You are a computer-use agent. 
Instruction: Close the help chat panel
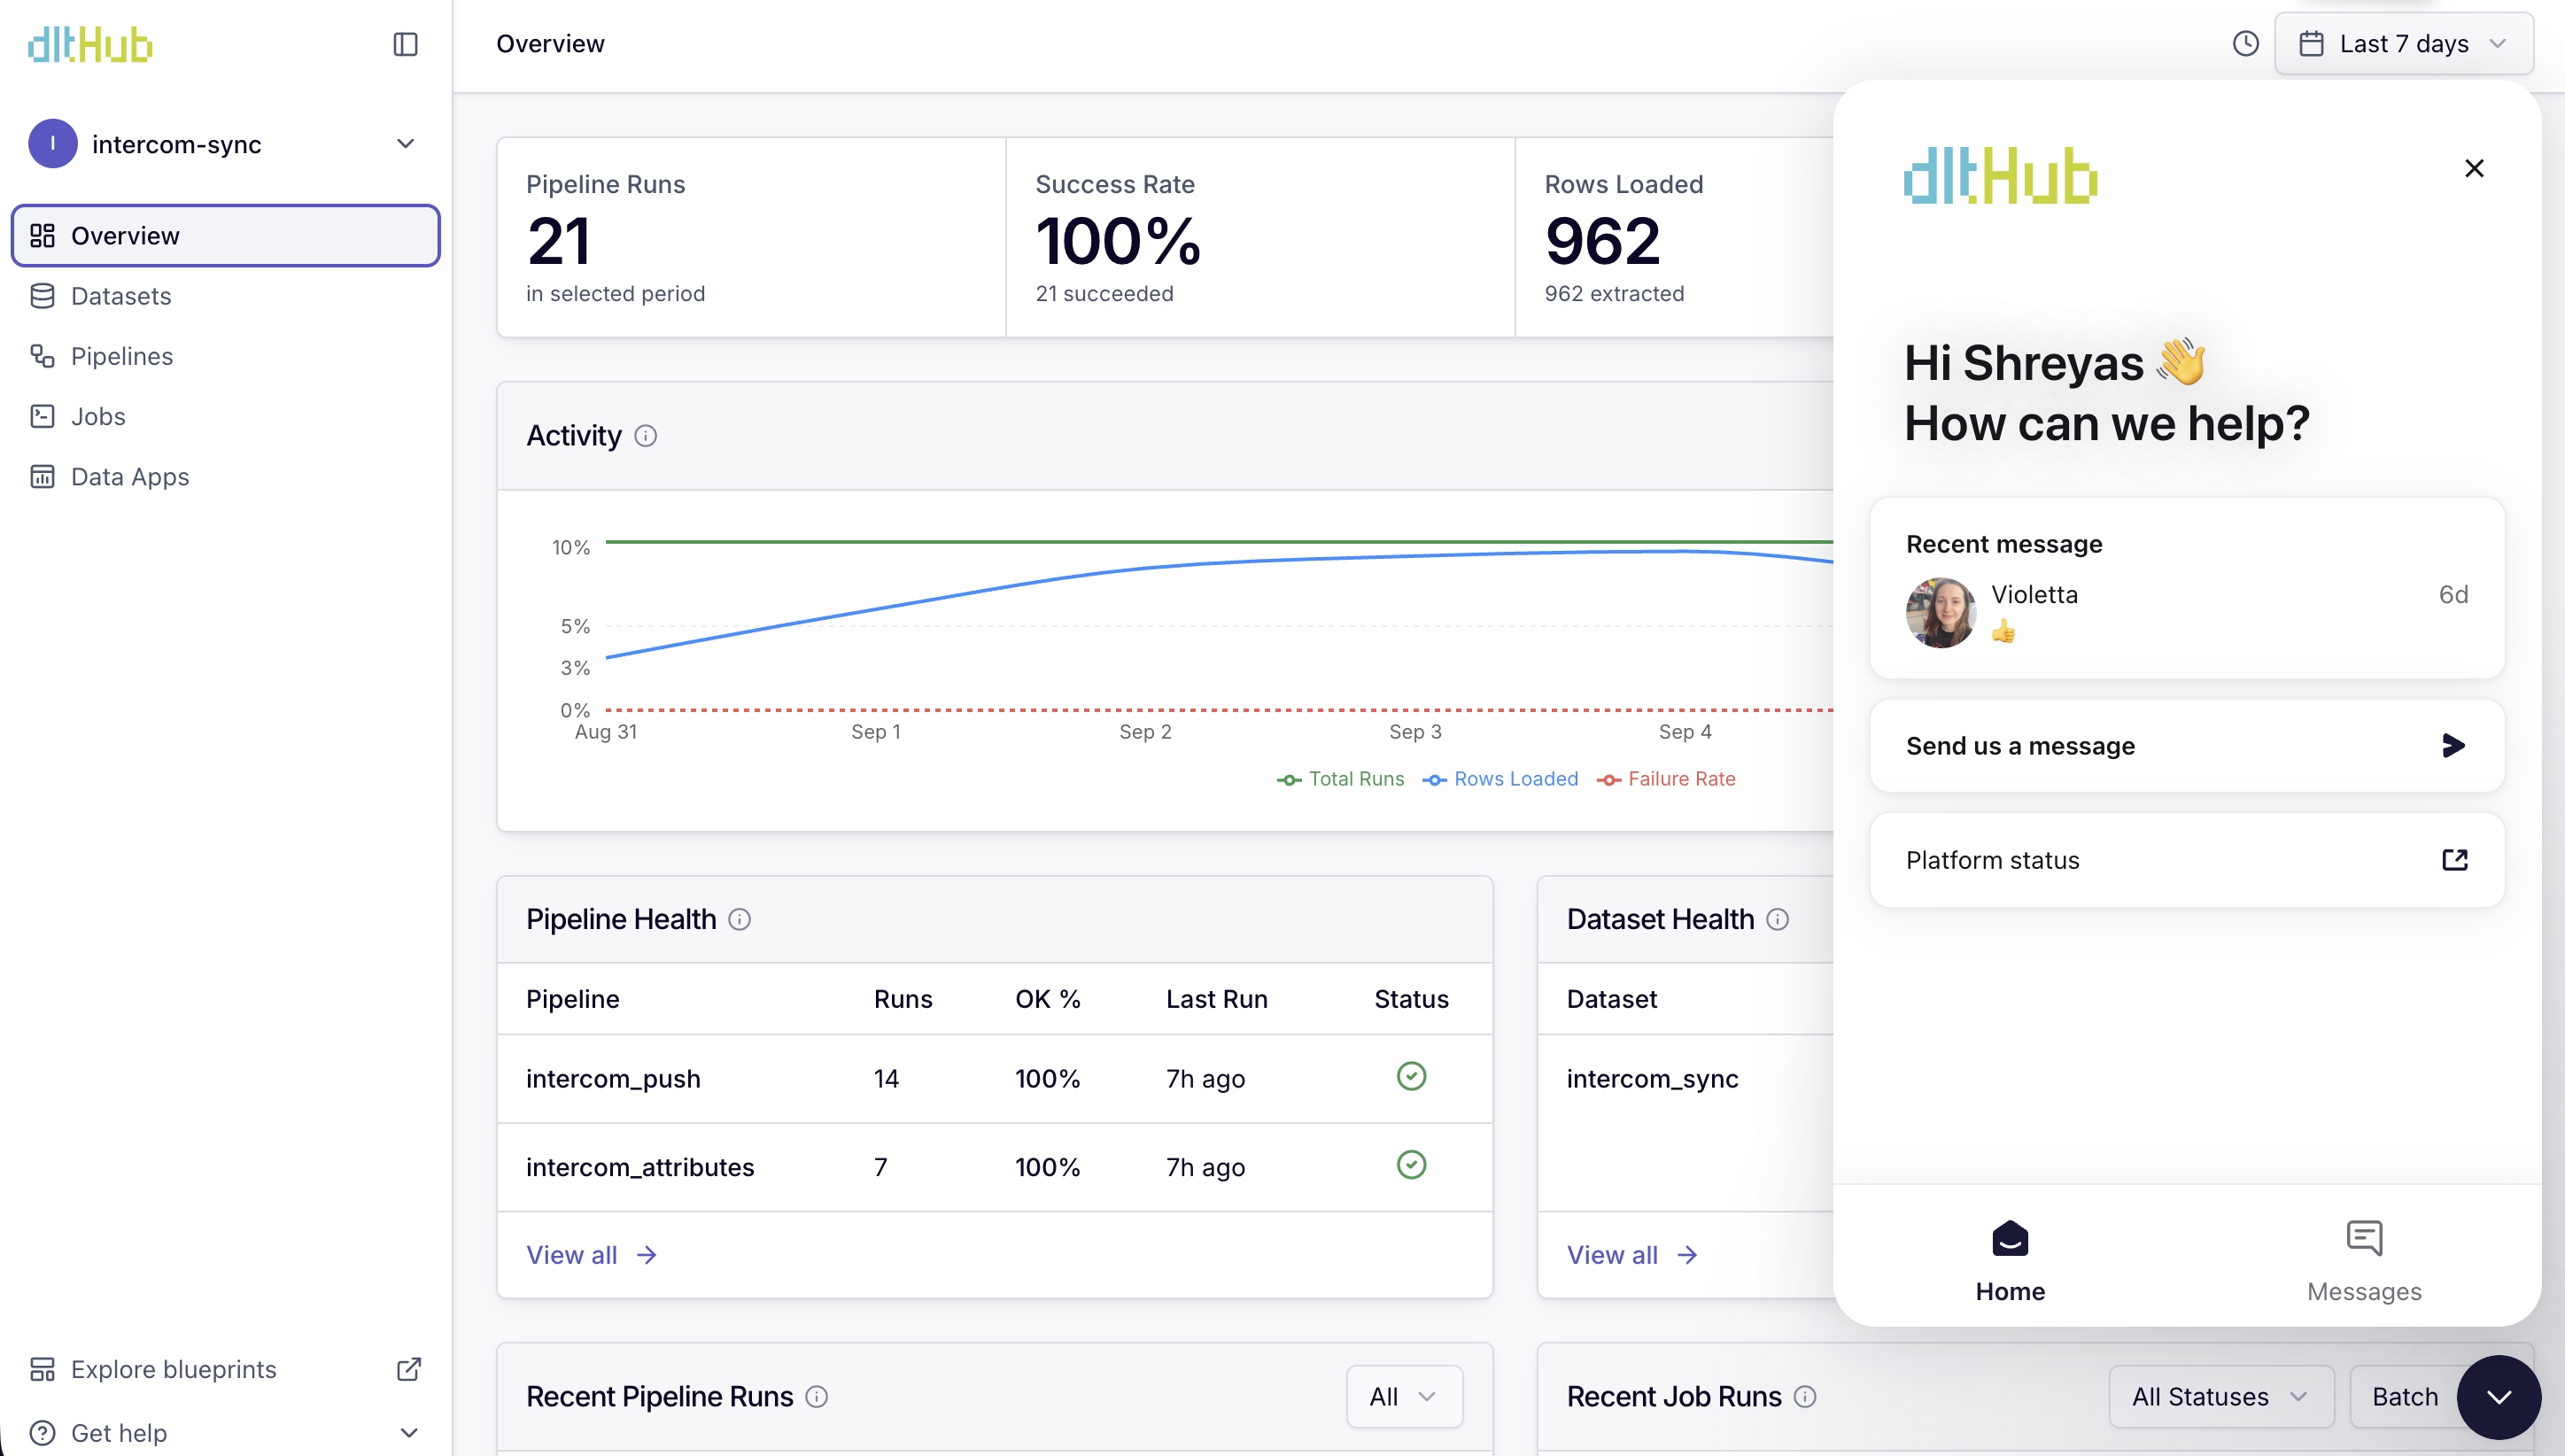2474,168
